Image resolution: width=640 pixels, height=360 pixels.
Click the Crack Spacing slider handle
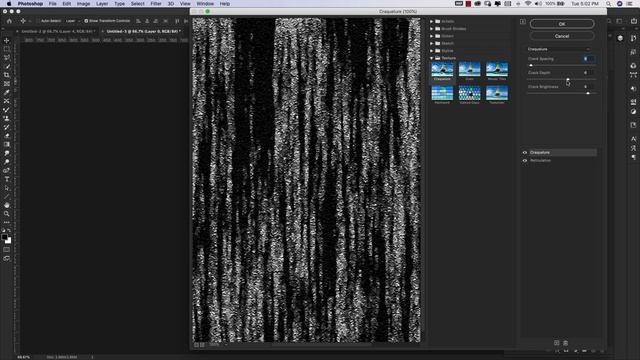pyautogui.click(x=531, y=65)
